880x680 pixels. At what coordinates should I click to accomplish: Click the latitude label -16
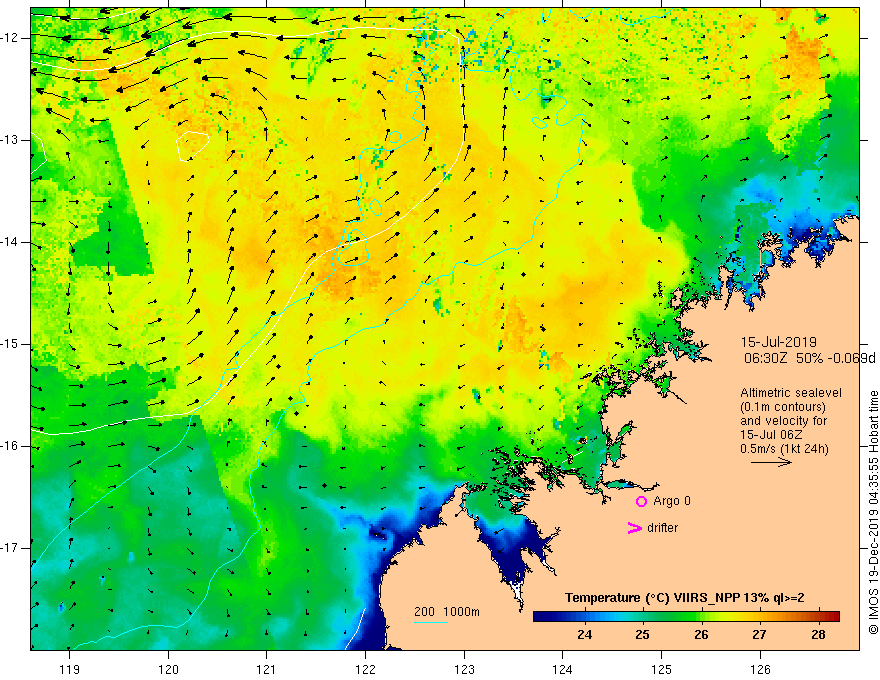pyautogui.click(x=10, y=446)
